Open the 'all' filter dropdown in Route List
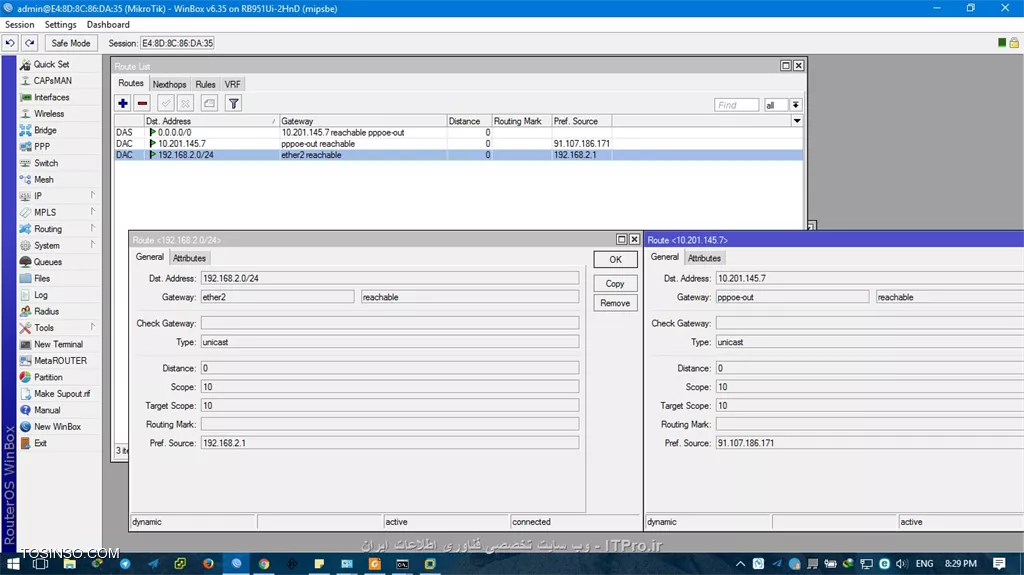This screenshot has width=1024, height=575. [795, 105]
